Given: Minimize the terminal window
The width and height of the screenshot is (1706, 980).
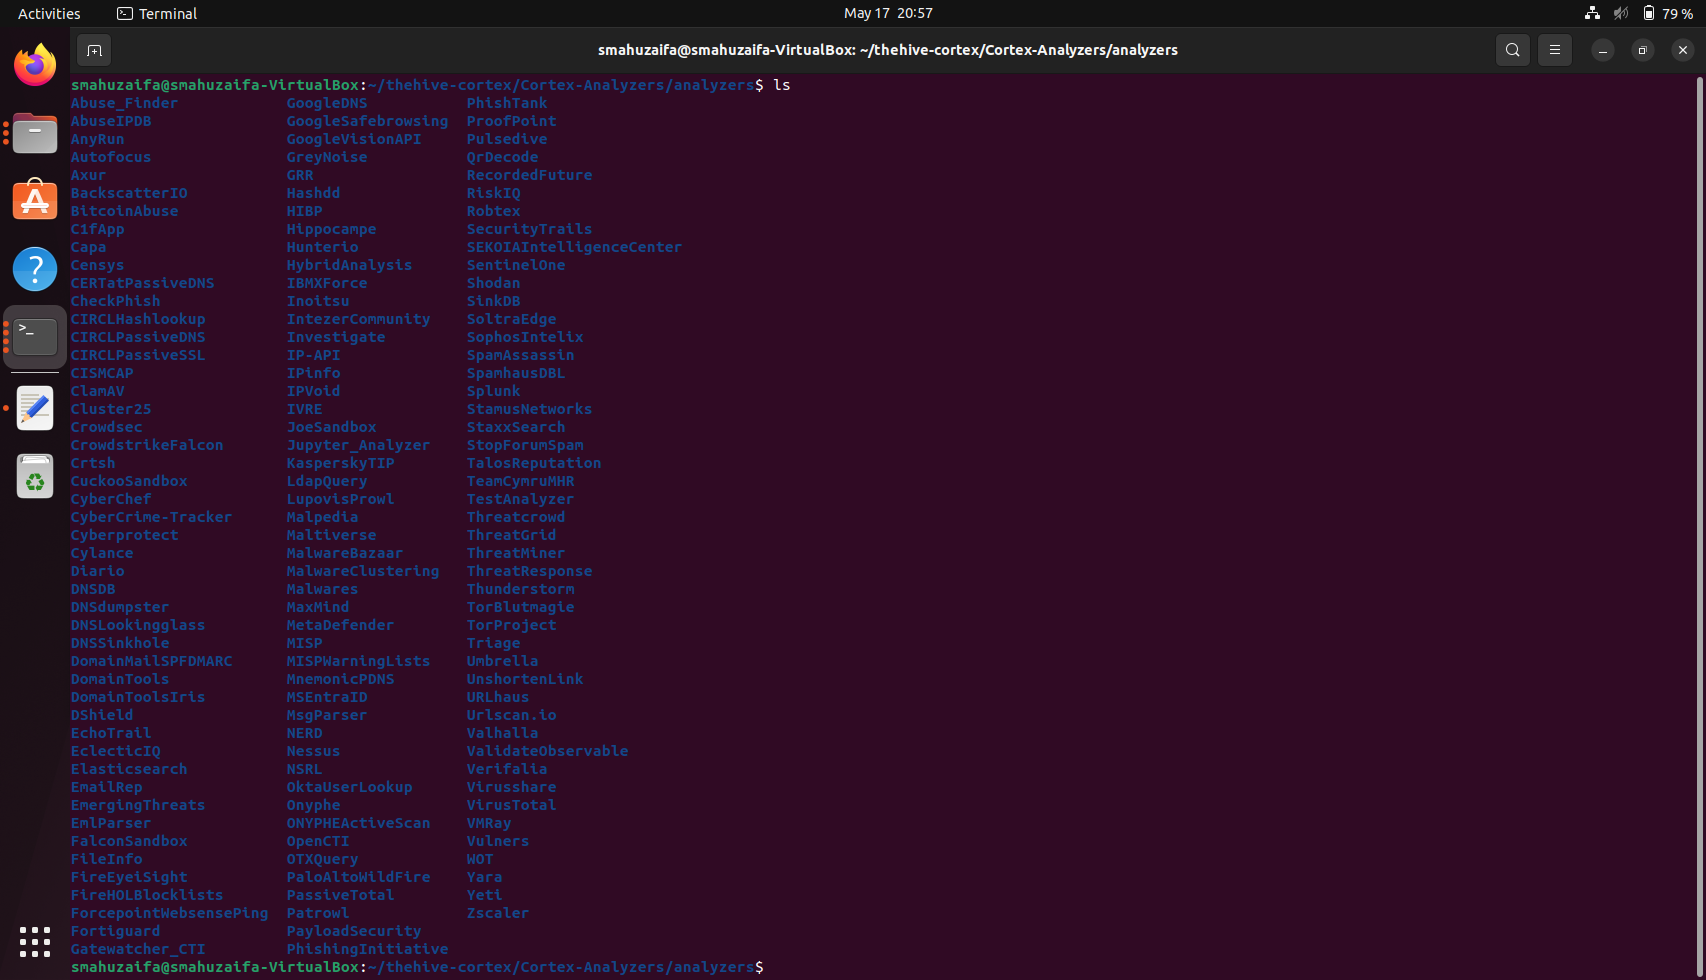Looking at the screenshot, I should pyautogui.click(x=1603, y=50).
